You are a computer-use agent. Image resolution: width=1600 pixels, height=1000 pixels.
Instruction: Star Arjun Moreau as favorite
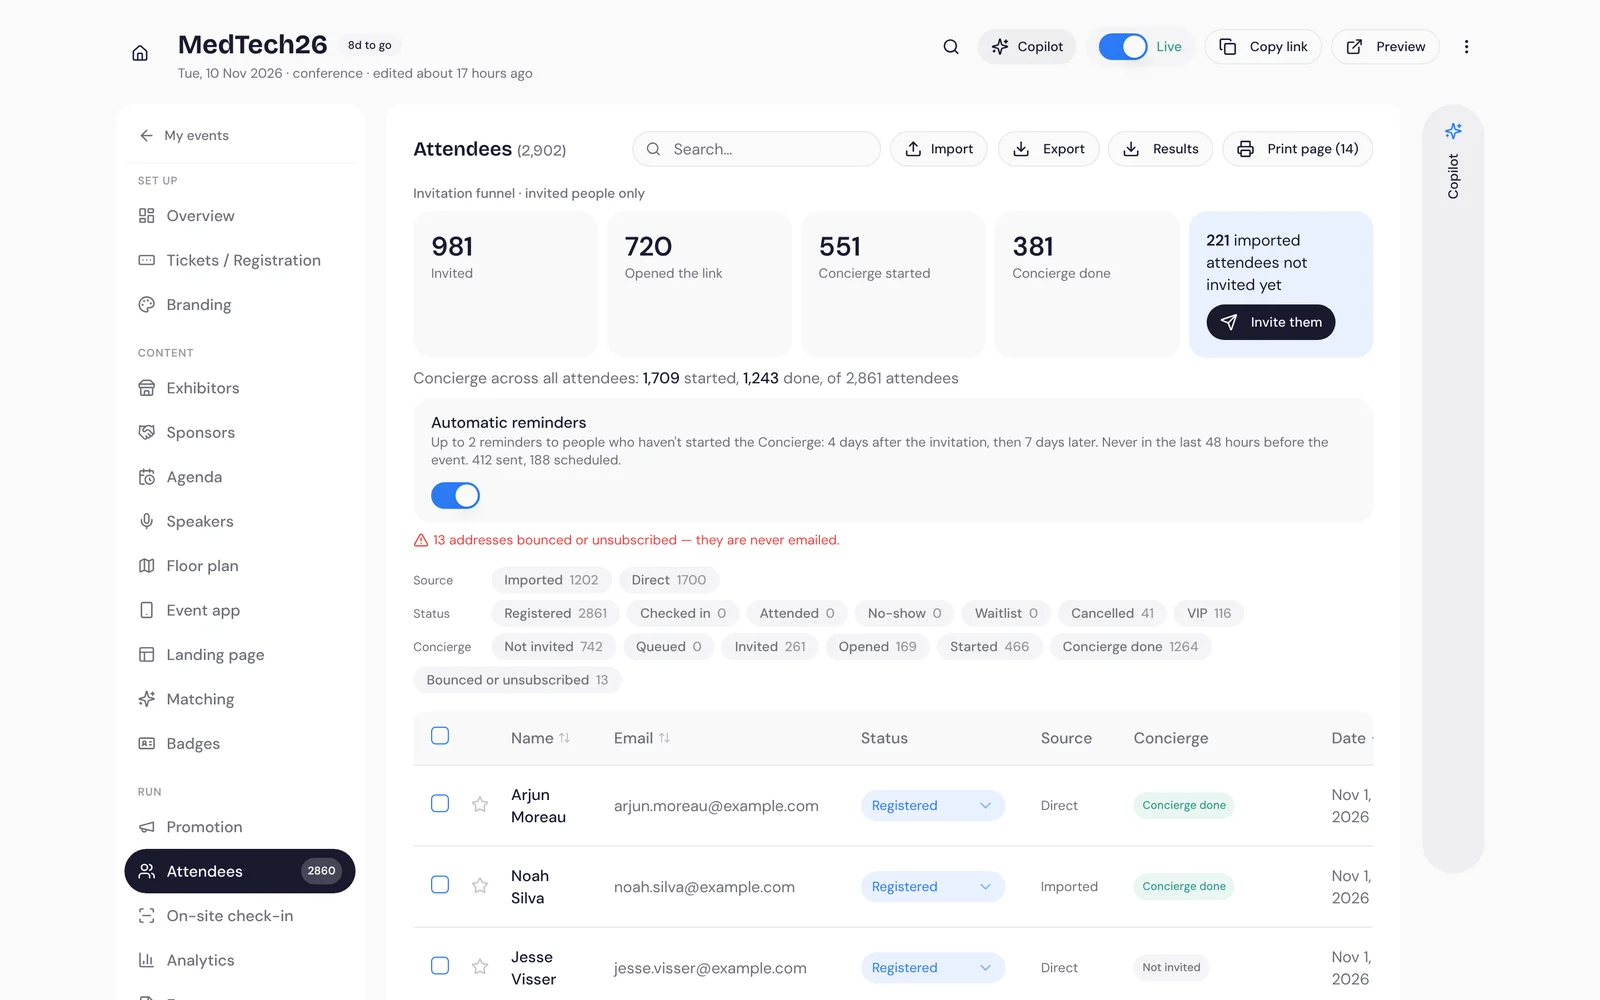pos(480,804)
